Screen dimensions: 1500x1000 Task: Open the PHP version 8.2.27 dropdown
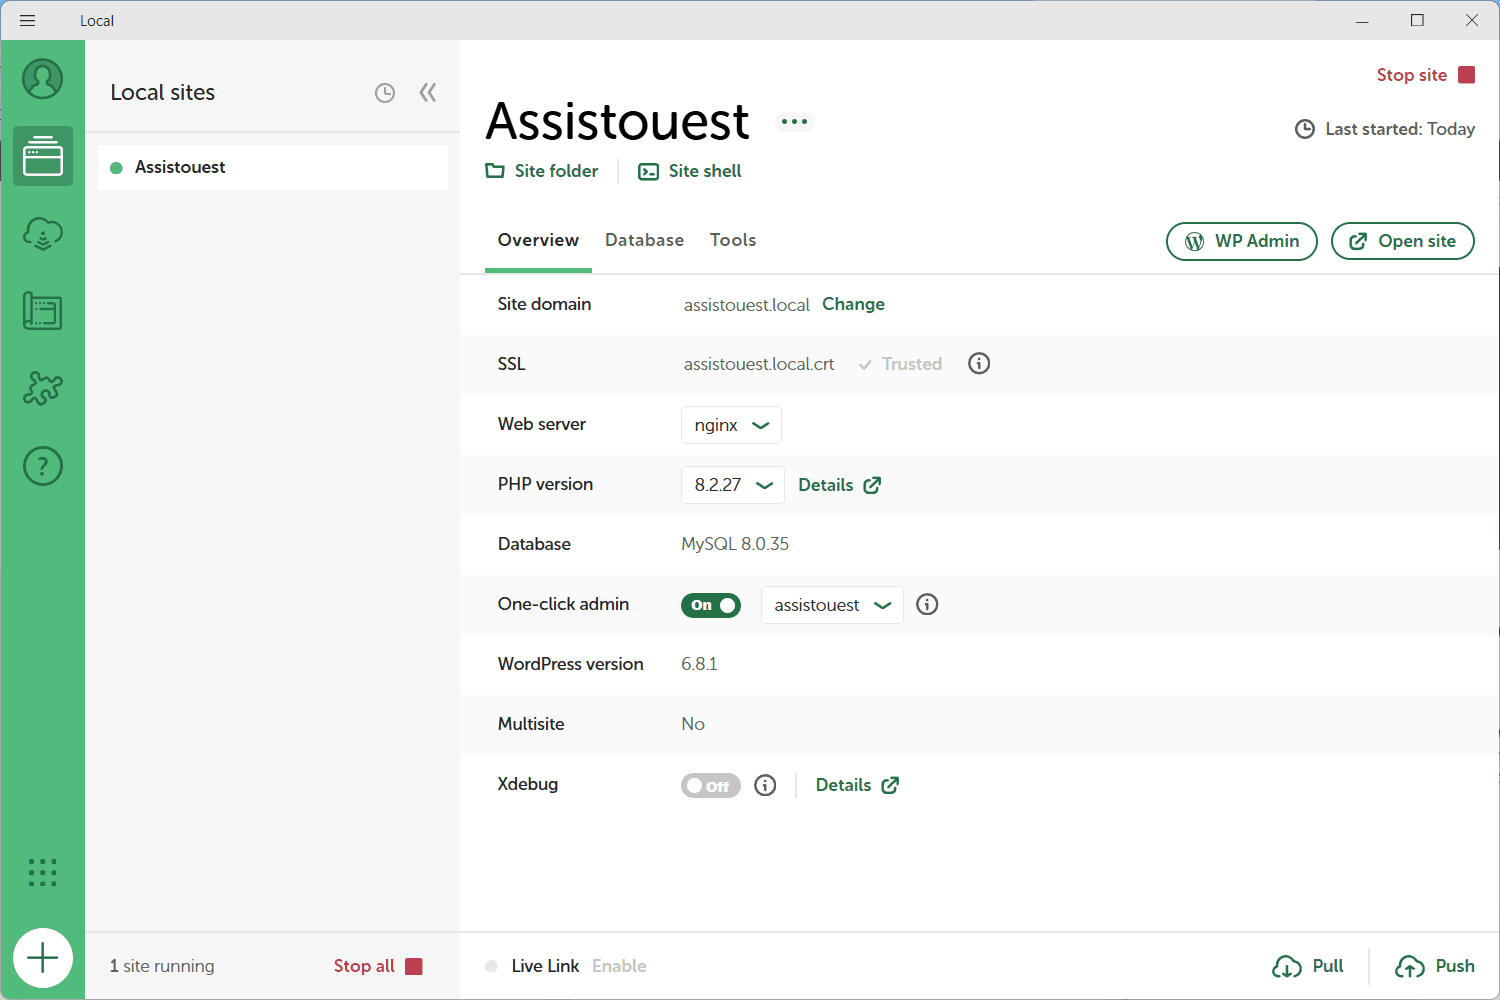(733, 485)
